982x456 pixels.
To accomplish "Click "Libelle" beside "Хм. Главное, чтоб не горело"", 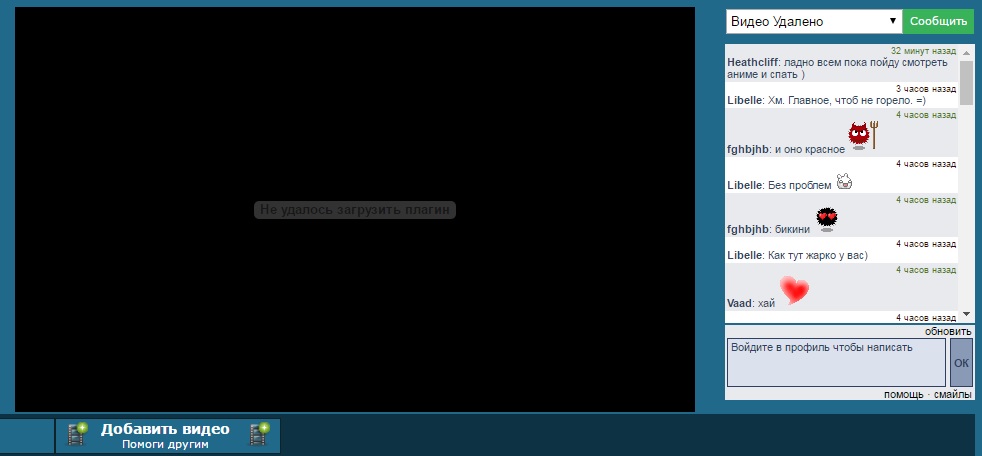I will tap(745, 100).
